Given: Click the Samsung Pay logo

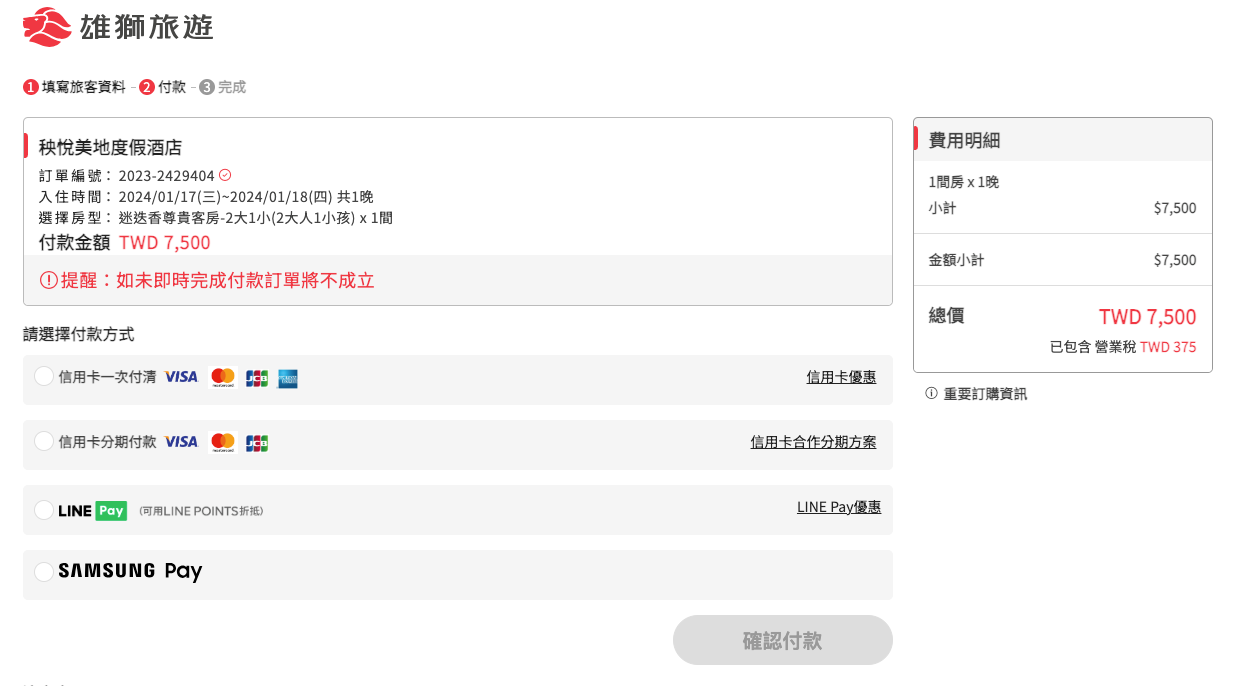Looking at the screenshot, I should click(130, 571).
